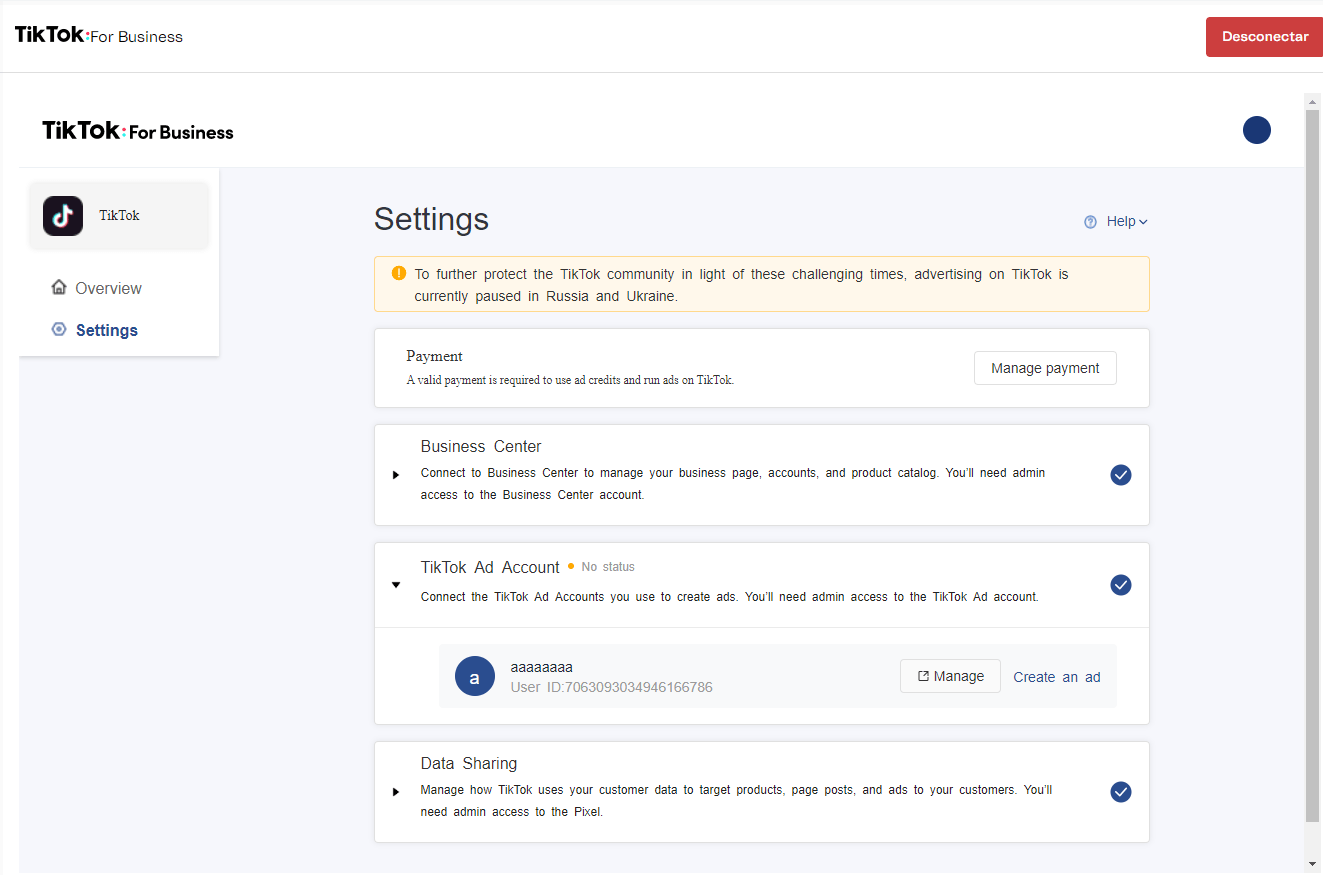Click the TikTok app logo icon in sidebar
The height and width of the screenshot is (875, 1323).
(63, 215)
